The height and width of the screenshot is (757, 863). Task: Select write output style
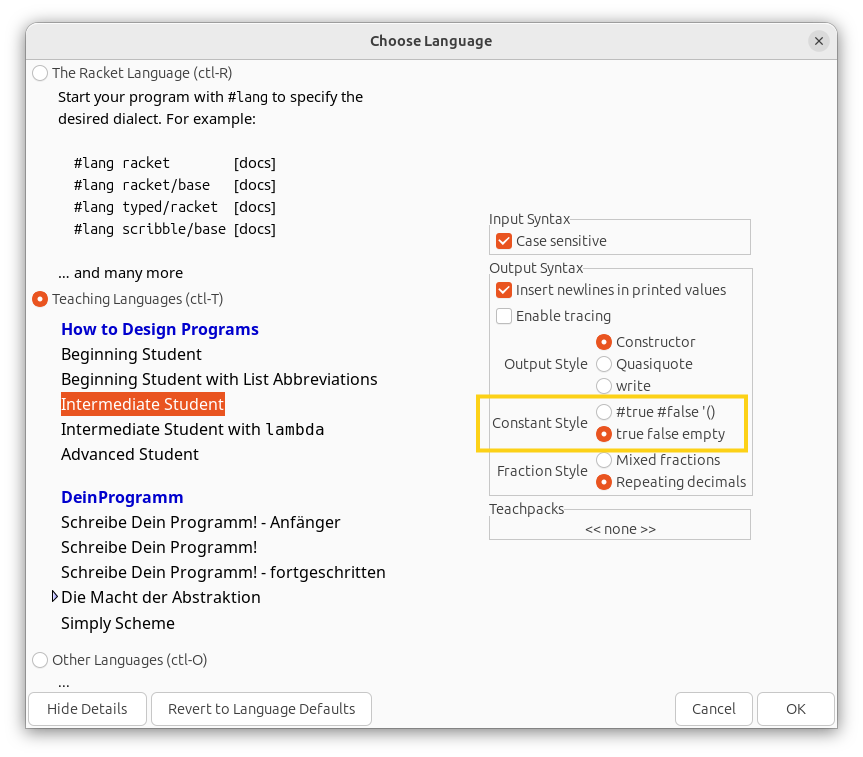pos(604,386)
